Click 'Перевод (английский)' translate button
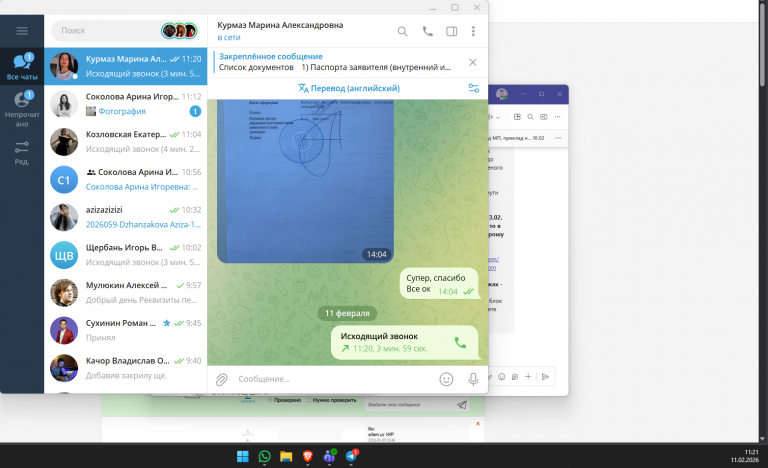The width and height of the screenshot is (768, 468). tap(349, 88)
